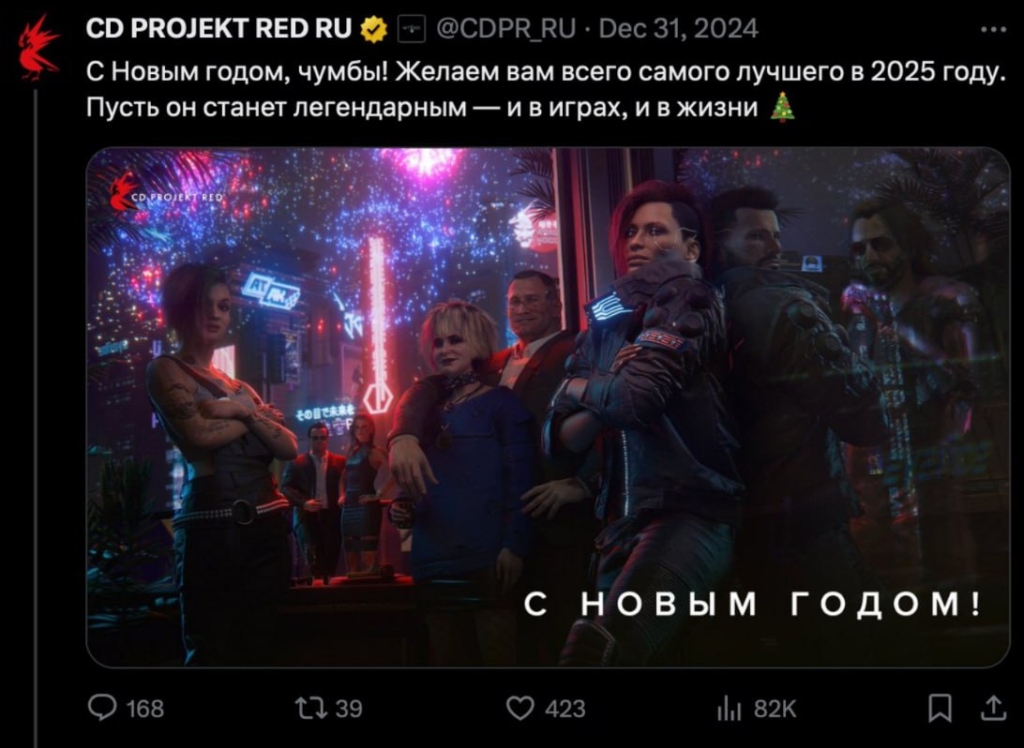Click the 423 likes count
This screenshot has width=1024, height=748.
(x=566, y=709)
